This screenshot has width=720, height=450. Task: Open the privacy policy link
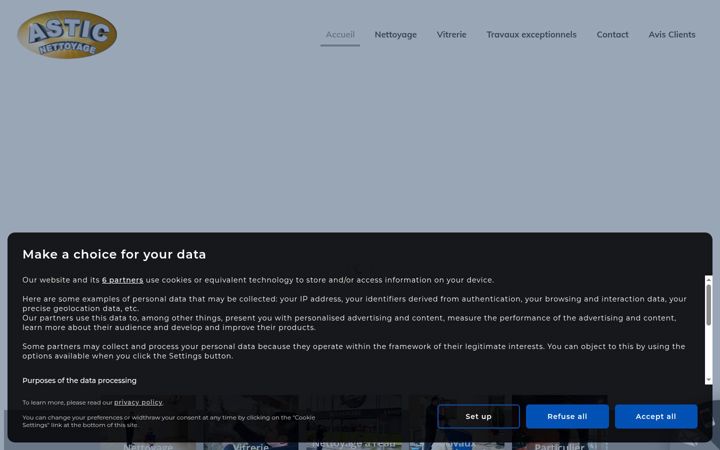tap(138, 402)
